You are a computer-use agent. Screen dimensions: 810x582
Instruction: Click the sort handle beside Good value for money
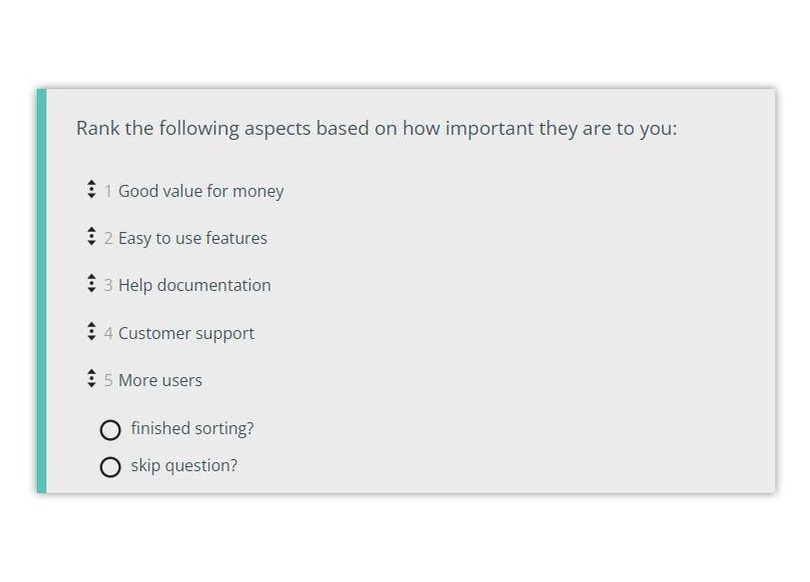coord(92,190)
